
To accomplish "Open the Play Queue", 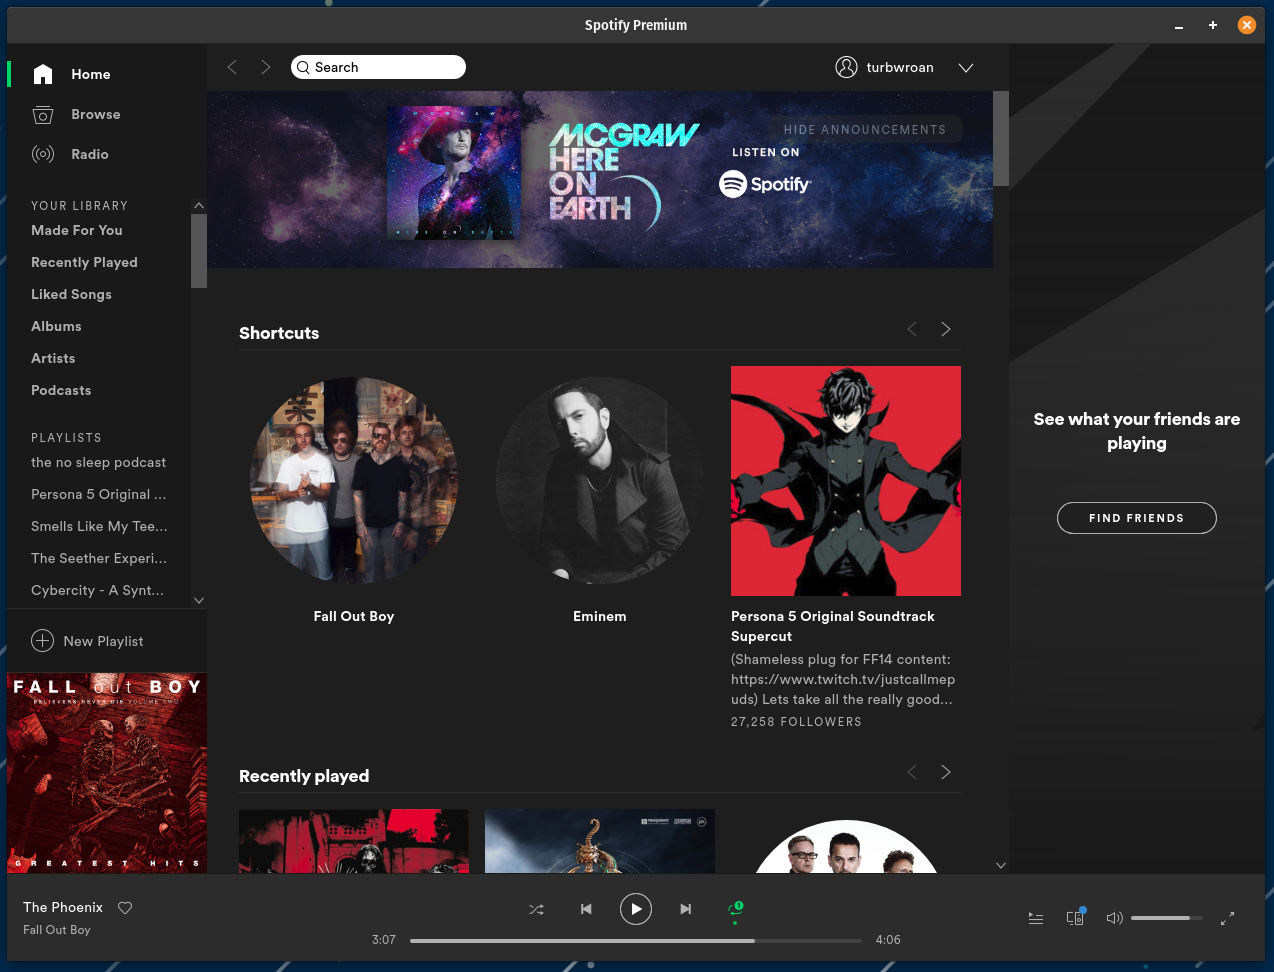I will click(x=1036, y=917).
